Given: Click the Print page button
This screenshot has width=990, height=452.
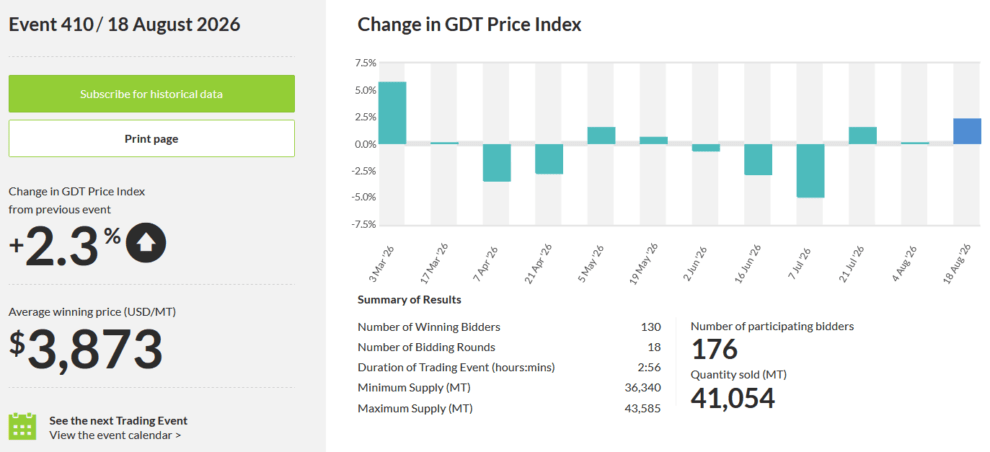Looking at the screenshot, I should pyautogui.click(x=152, y=138).
